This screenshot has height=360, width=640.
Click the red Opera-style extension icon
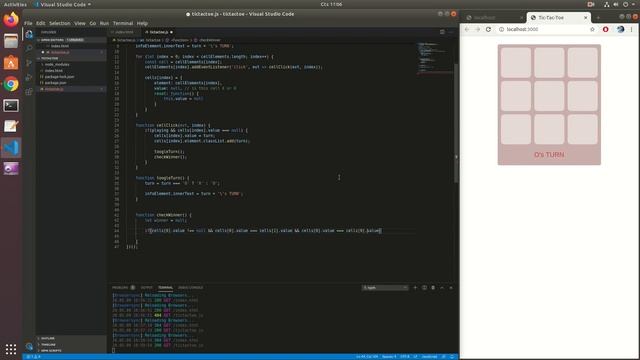click(x=606, y=29)
